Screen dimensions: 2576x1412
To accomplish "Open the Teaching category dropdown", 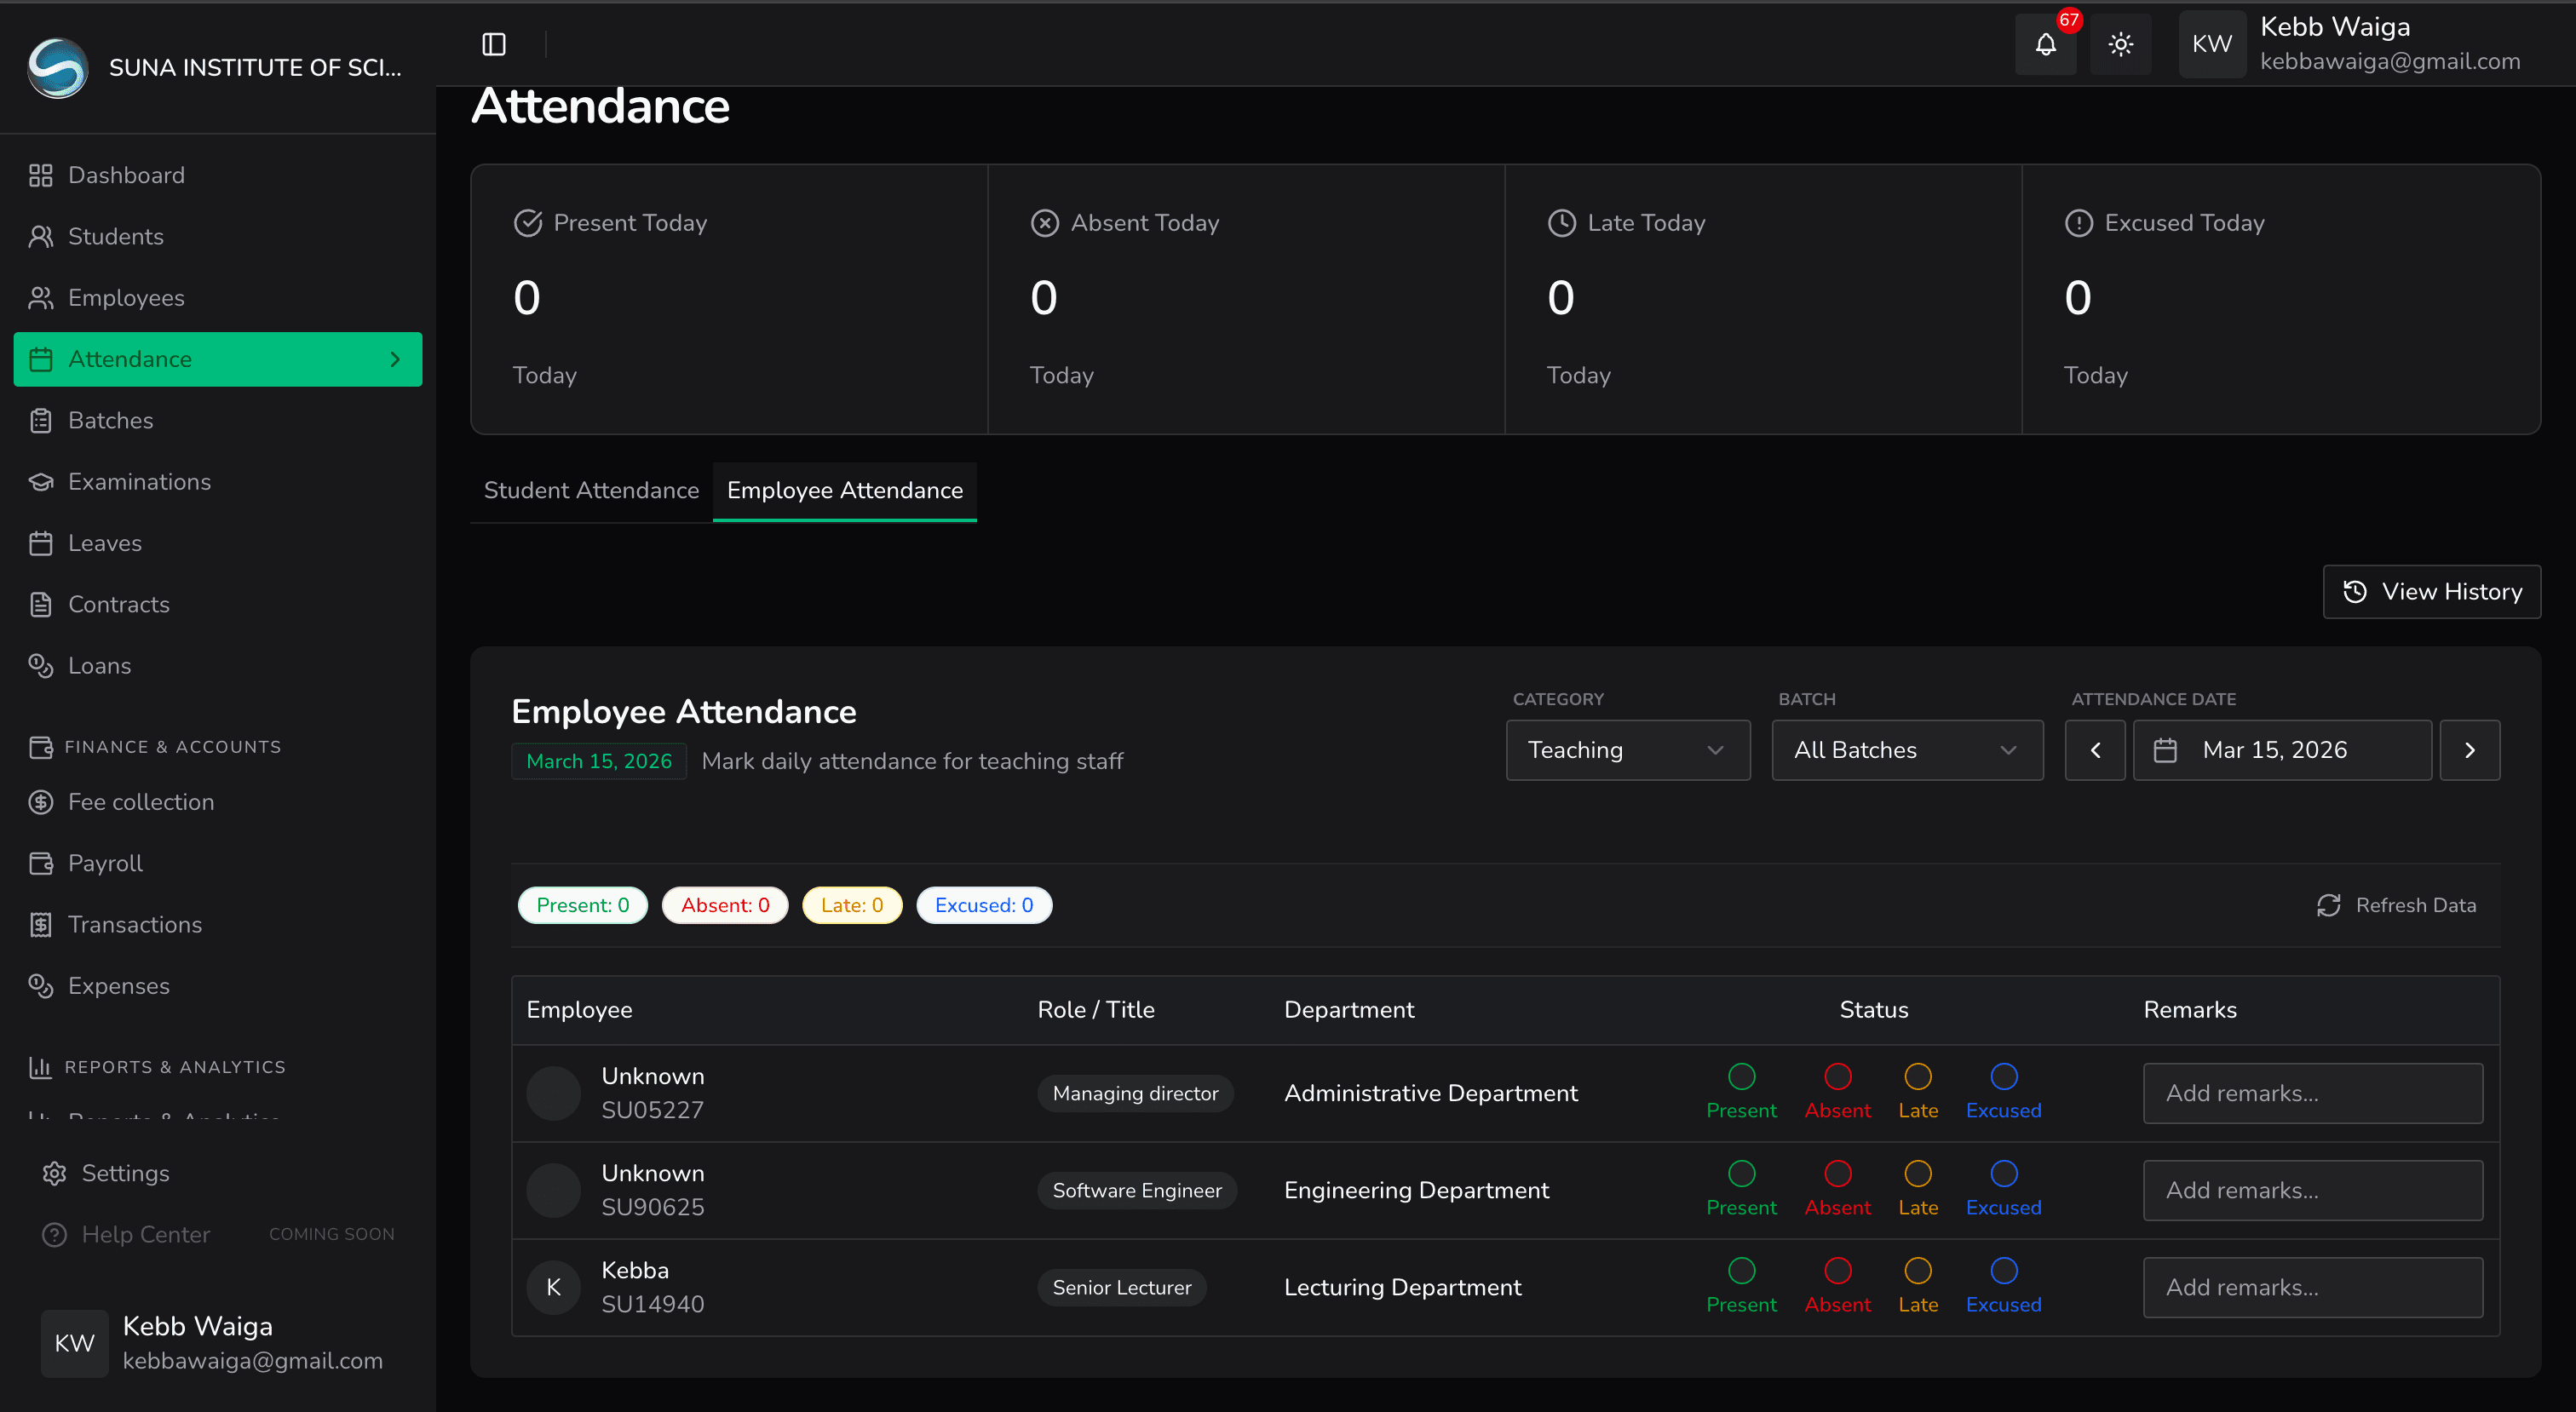I will pos(1627,750).
